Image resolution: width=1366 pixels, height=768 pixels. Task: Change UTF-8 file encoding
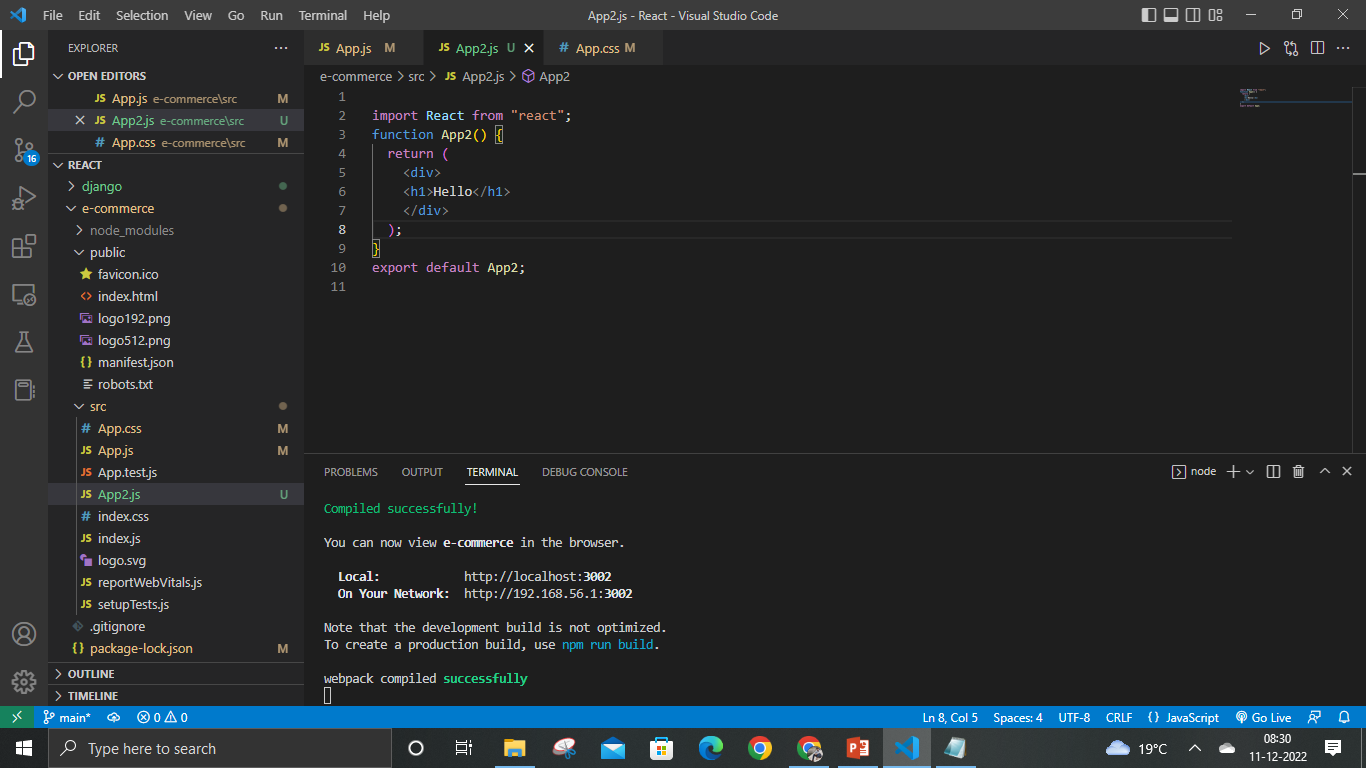pyautogui.click(x=1074, y=717)
